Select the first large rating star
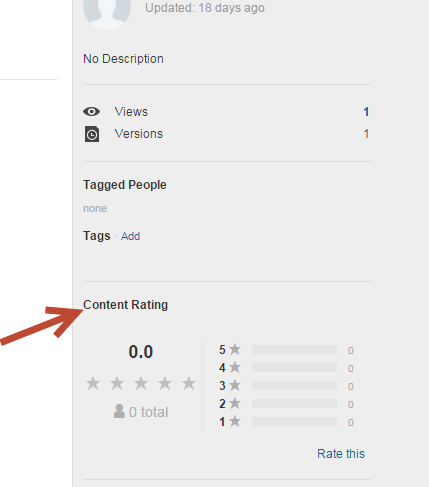This screenshot has width=429, height=487. [x=93, y=383]
